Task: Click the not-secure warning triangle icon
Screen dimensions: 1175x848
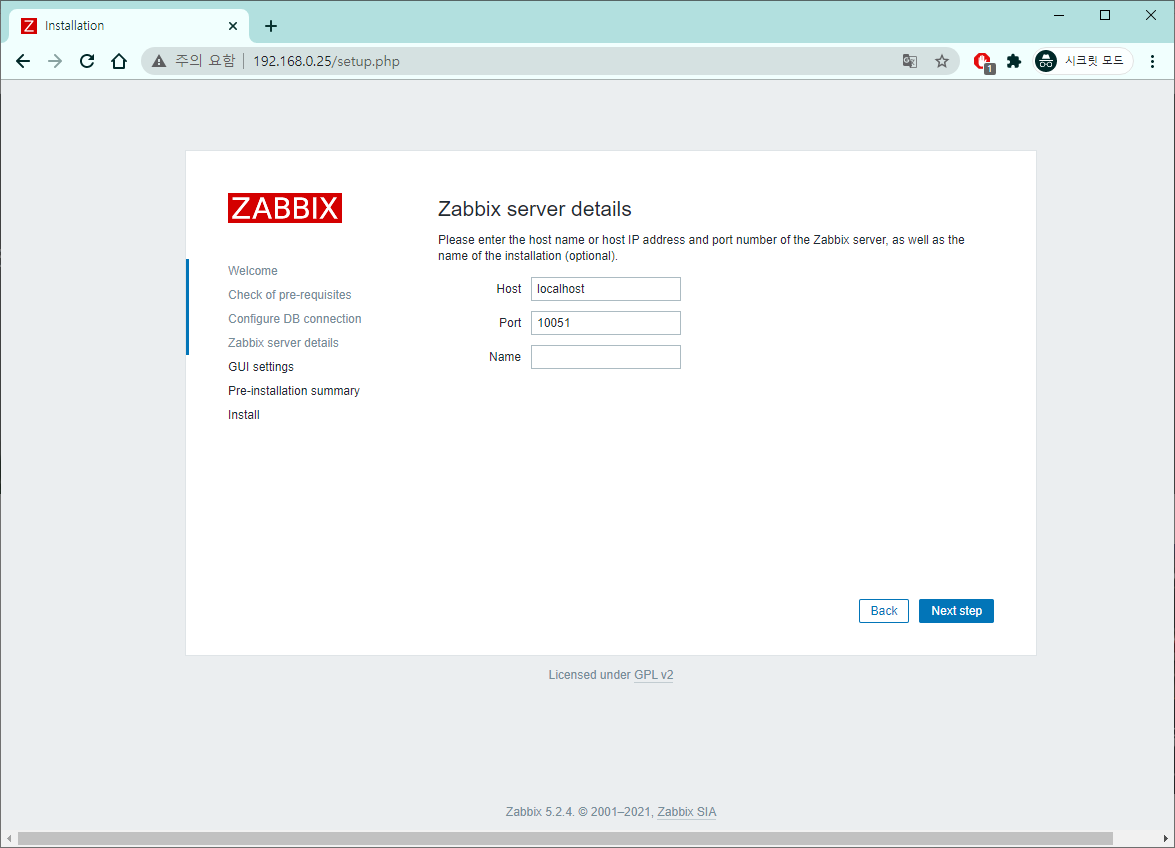Action: pyautogui.click(x=159, y=61)
